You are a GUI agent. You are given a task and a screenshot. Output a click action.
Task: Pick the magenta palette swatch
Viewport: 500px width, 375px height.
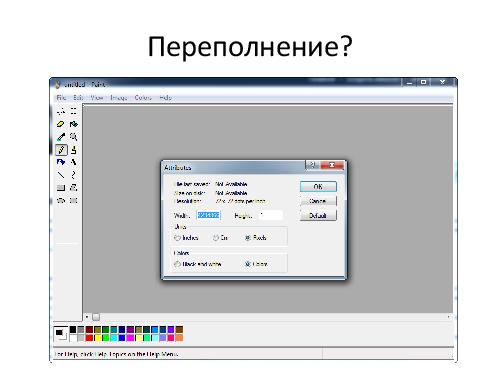click(x=130, y=338)
